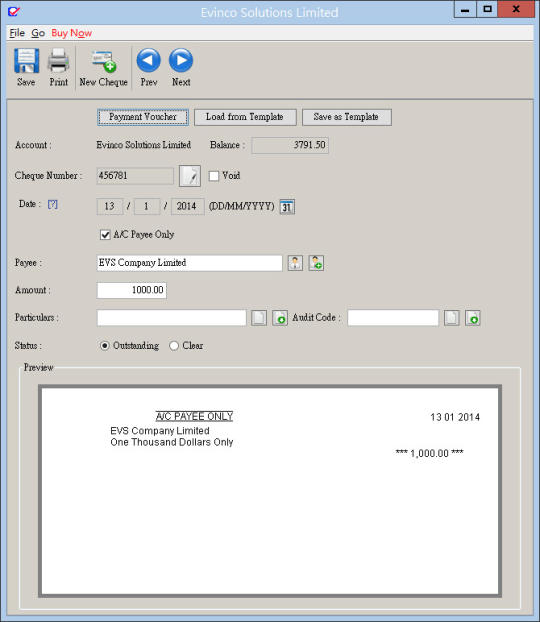Click the Evinco Solutions Limited account name
Viewport: 540px width, 622px height.
[144, 145]
